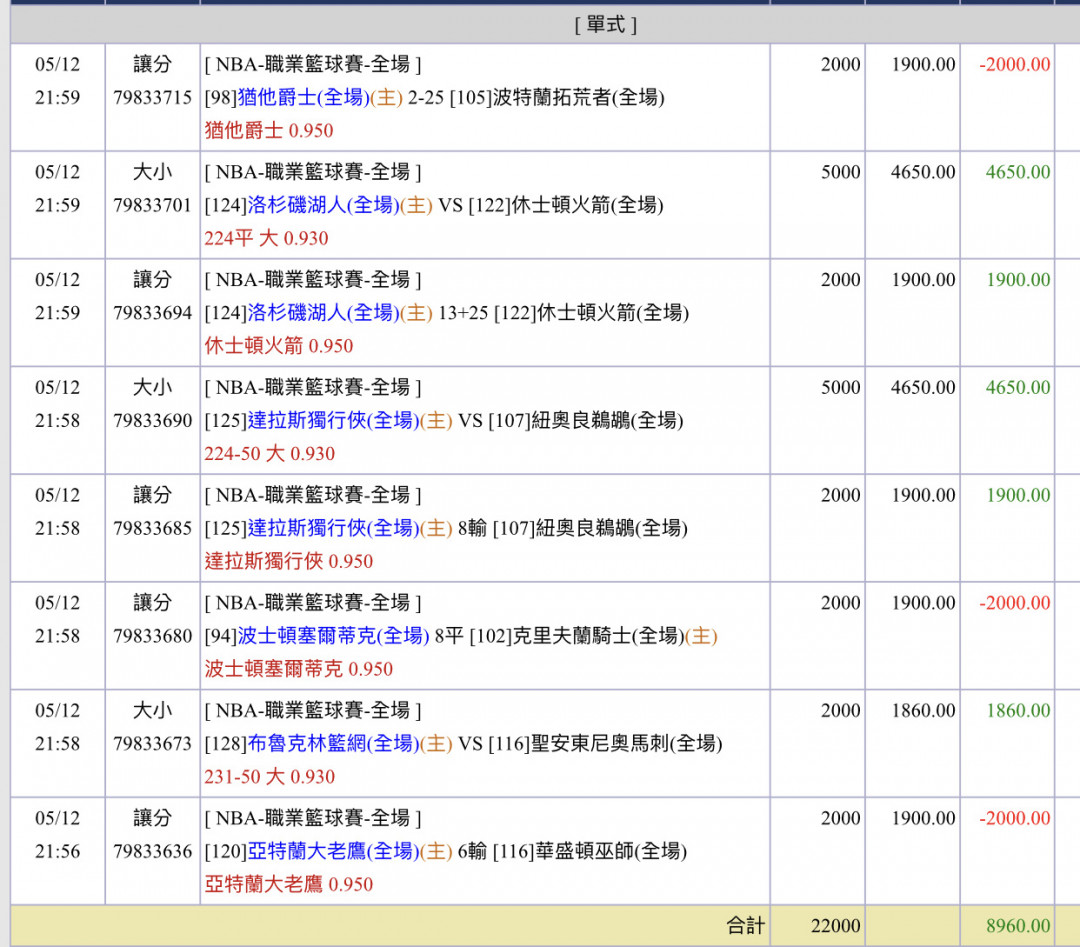This screenshot has width=1080, height=947.
Task: Click the 波士頓塞爾蒂克 0.950 bet selection
Action: pos(298,669)
